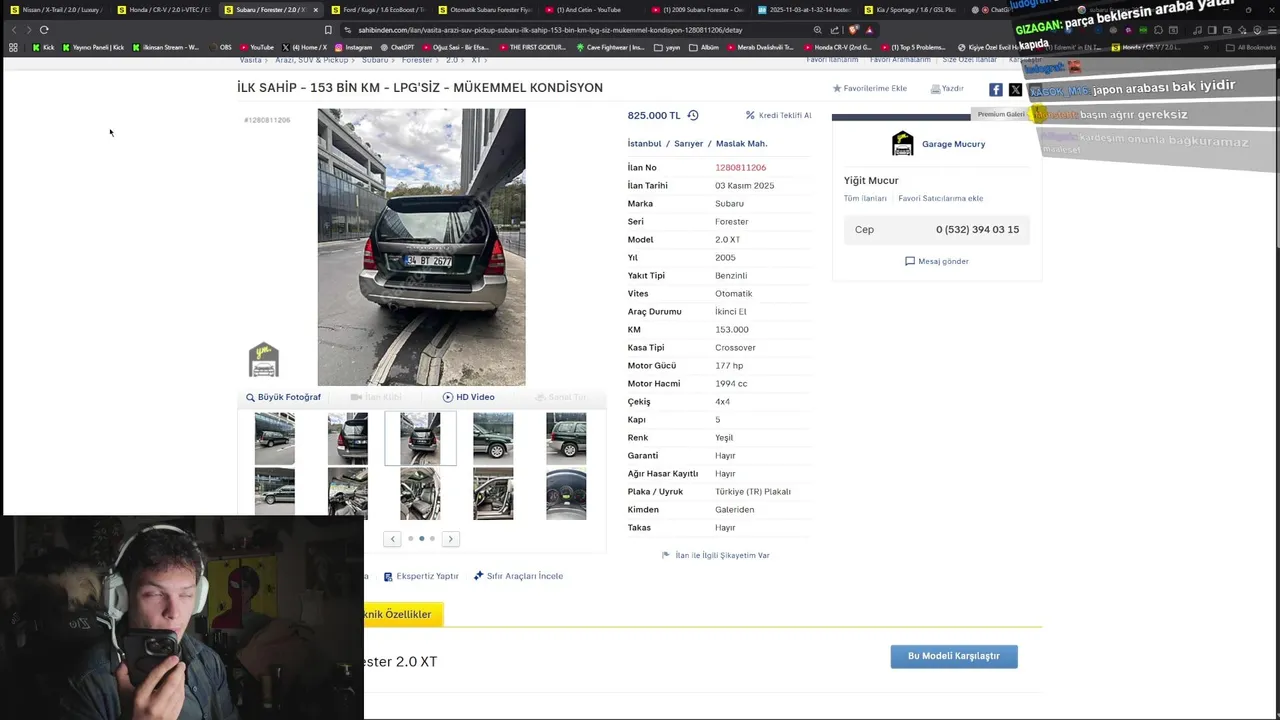Open the front wheel close-up thumbnail
Screen dimensions: 1280x720
pyautogui.click(x=493, y=438)
